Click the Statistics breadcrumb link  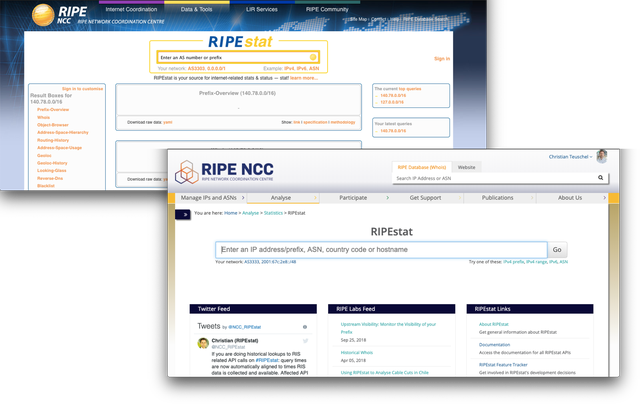pos(273,213)
